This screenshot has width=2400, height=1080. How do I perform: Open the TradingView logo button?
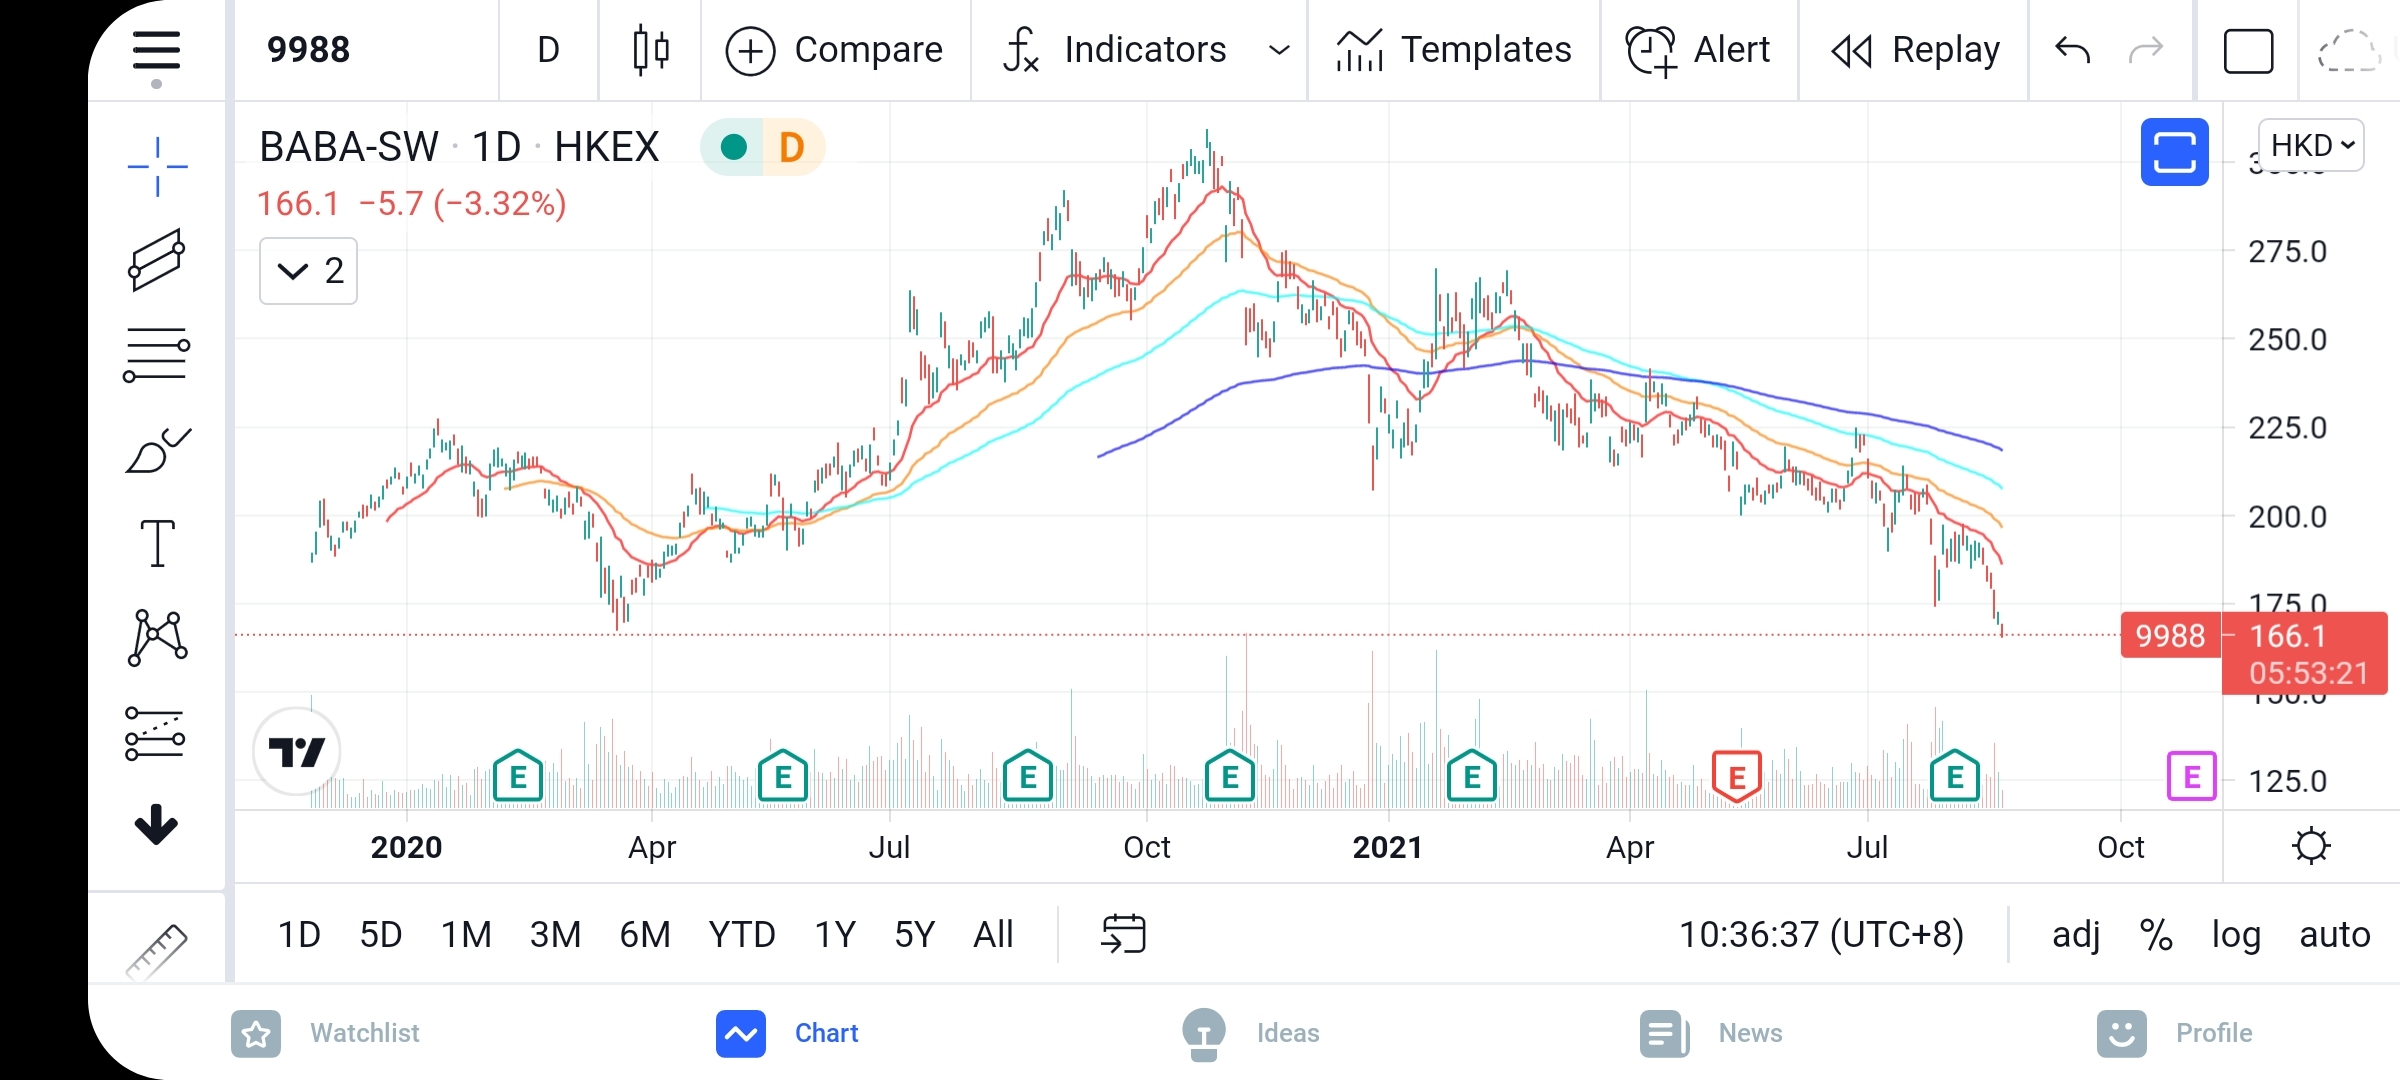297,752
